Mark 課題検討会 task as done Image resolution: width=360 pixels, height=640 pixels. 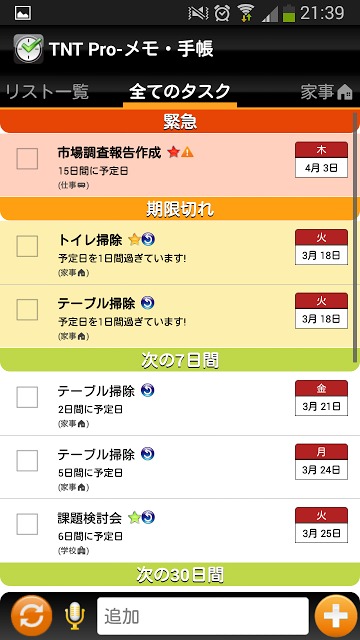coord(27,524)
